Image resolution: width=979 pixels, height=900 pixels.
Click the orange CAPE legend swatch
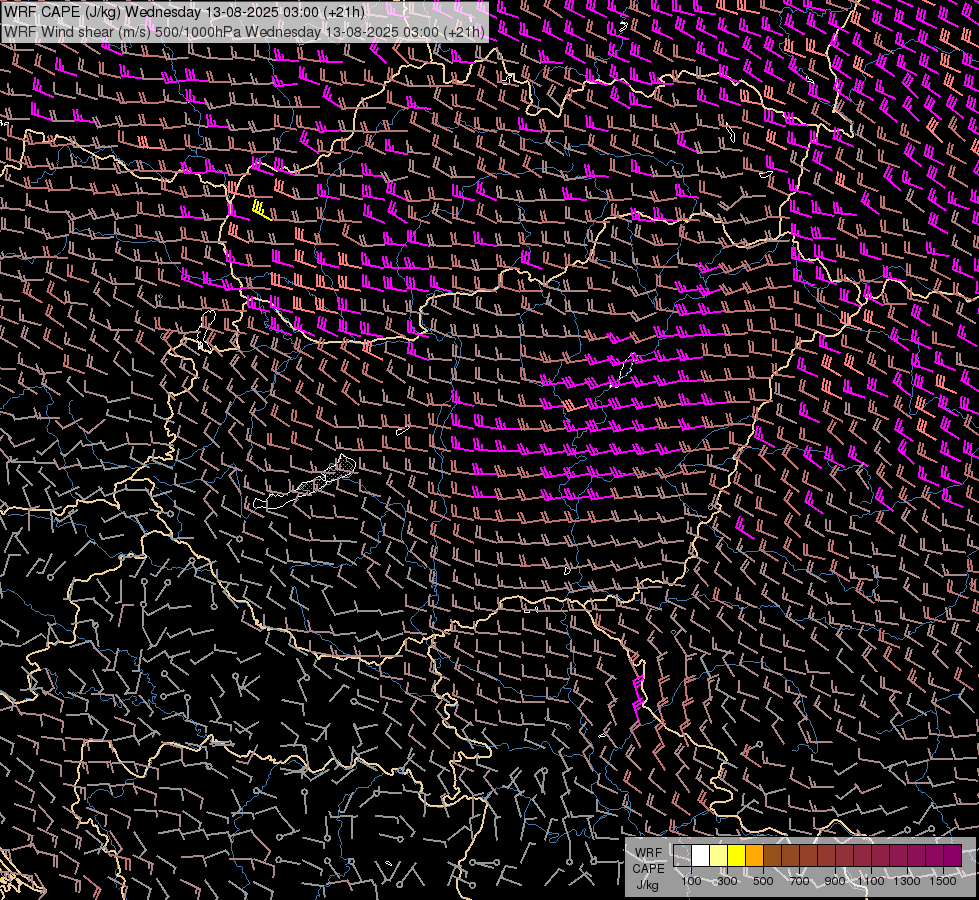[x=754, y=856]
